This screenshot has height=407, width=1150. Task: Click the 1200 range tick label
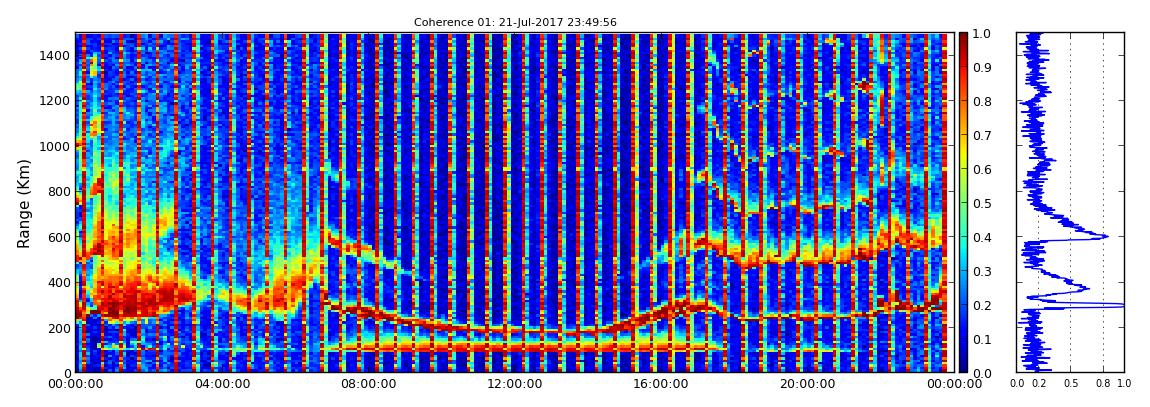click(x=56, y=100)
